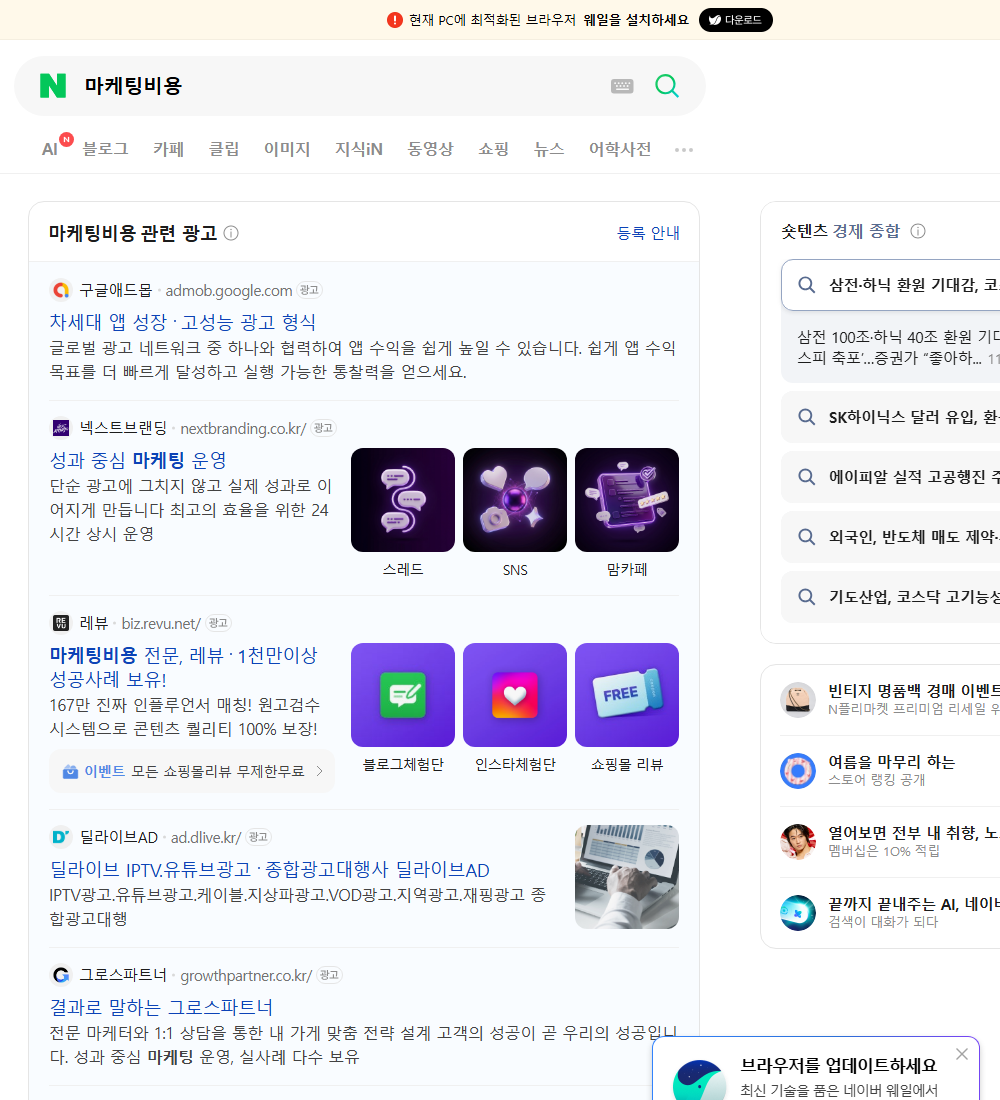The image size is (1000, 1100).
Task: Click the 넥스트브랜딩 favicon
Action: click(x=61, y=428)
